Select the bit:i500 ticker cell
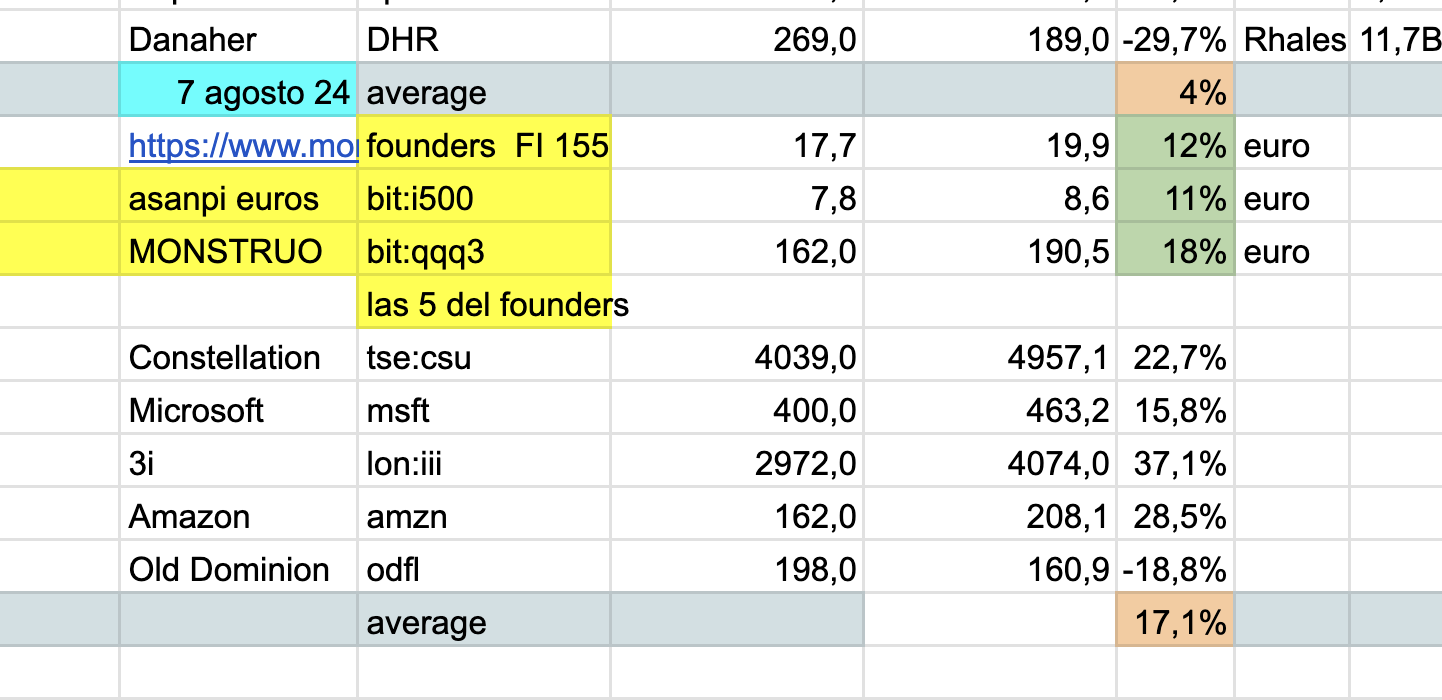 [x=484, y=198]
